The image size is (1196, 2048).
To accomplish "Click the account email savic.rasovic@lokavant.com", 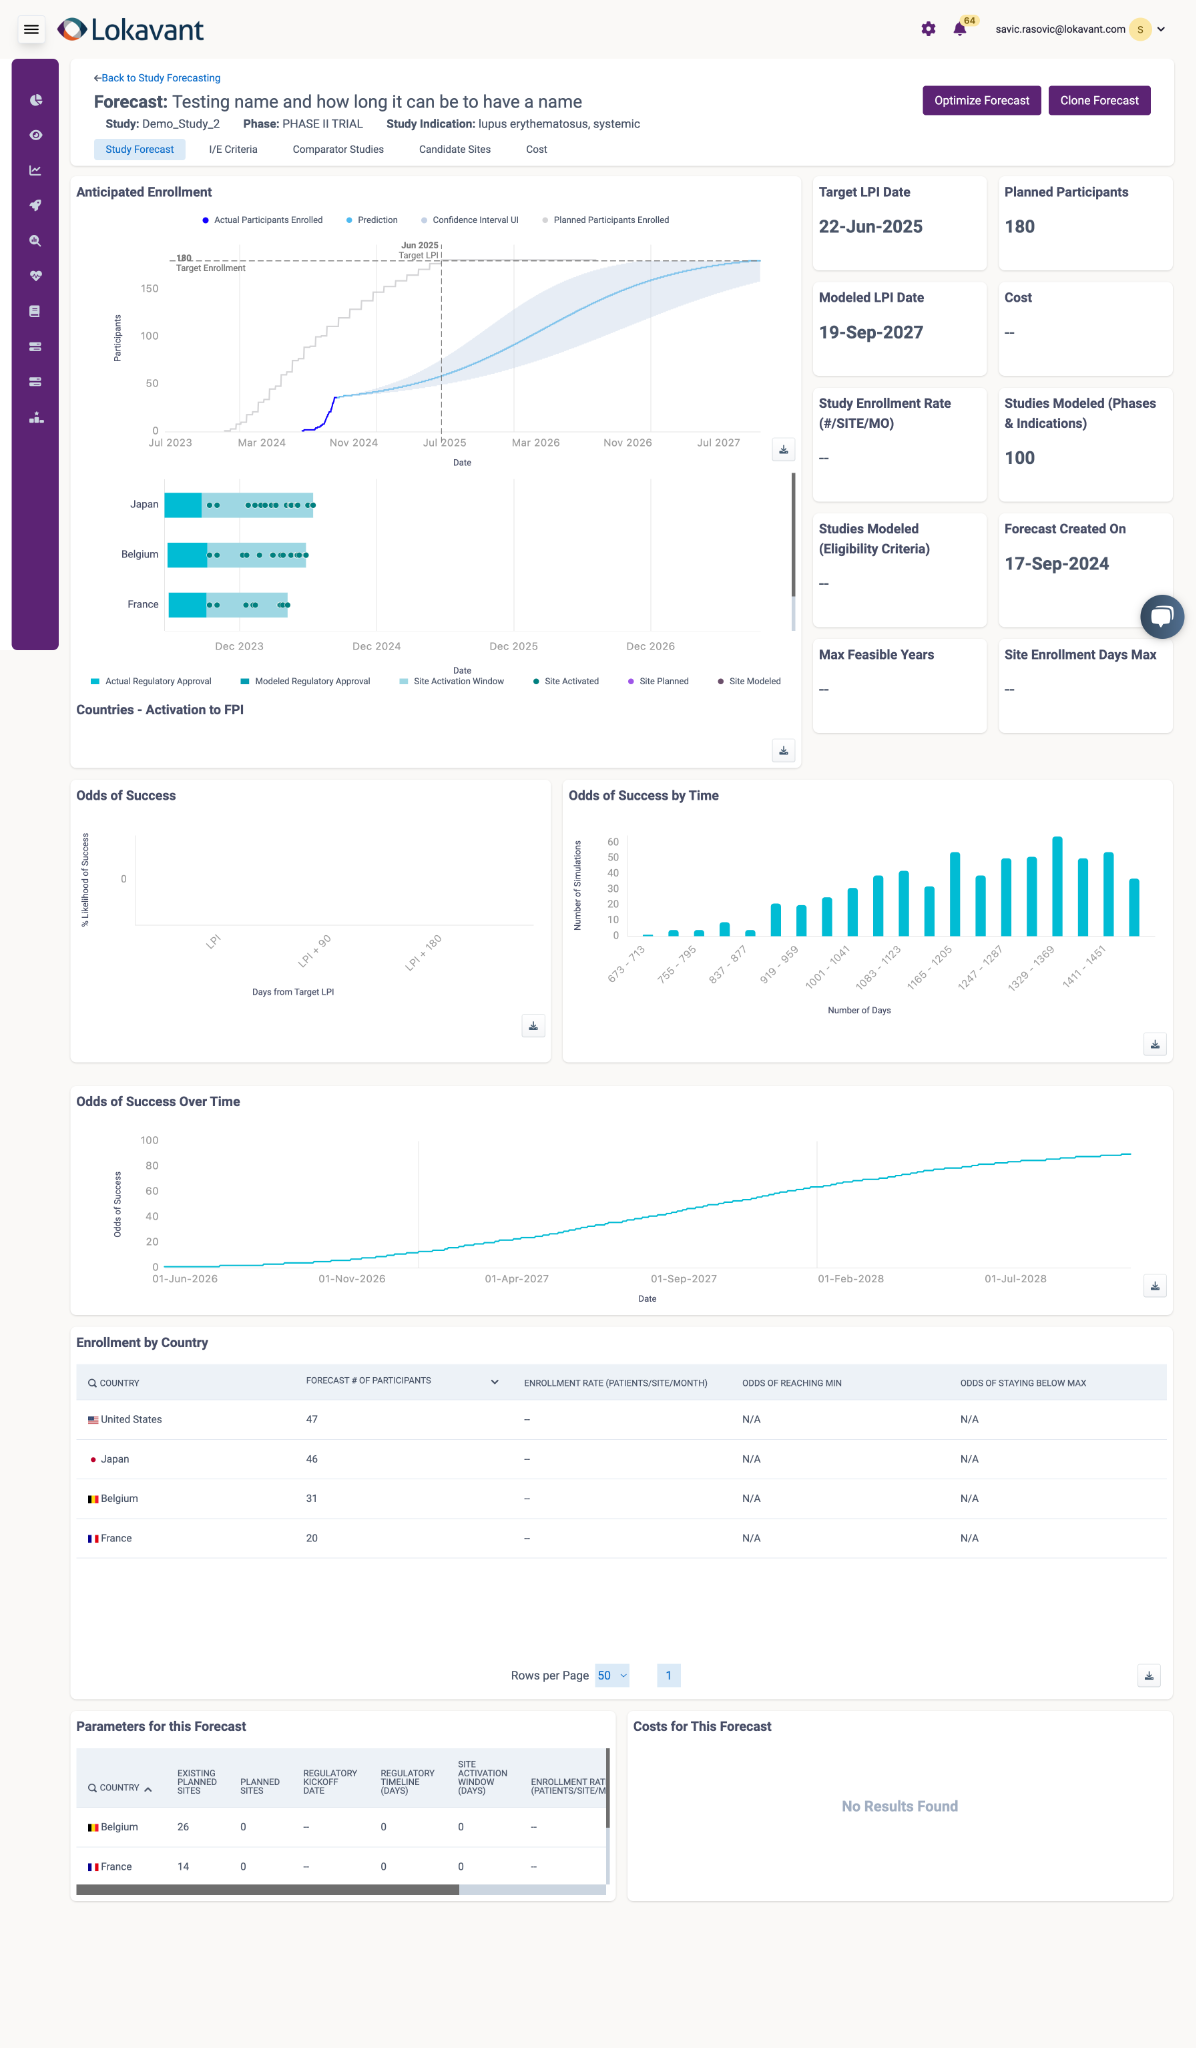I will click(x=1060, y=29).
